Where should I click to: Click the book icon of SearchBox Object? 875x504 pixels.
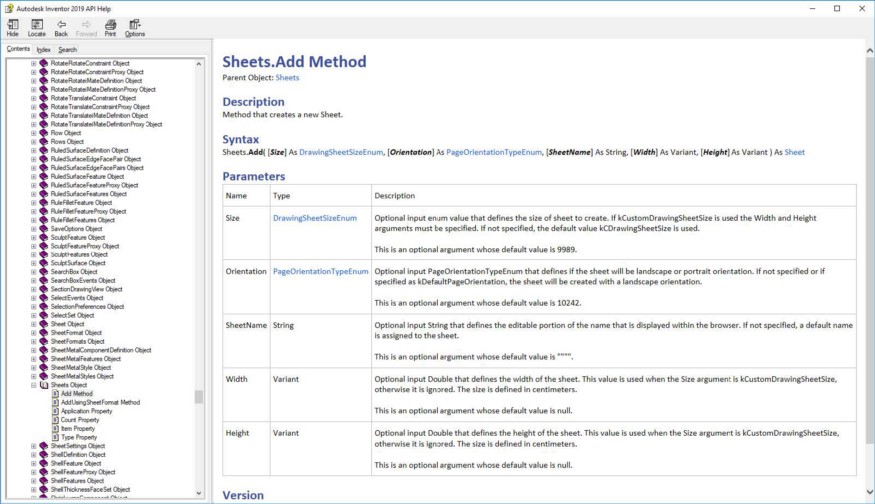pos(44,272)
